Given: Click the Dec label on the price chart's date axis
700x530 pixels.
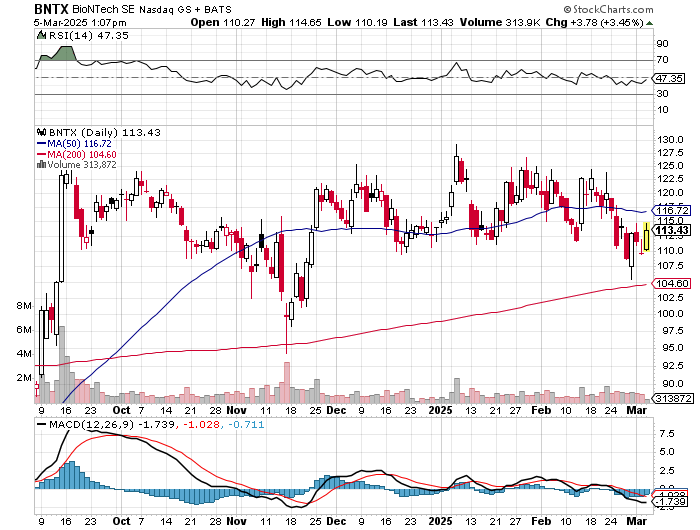Looking at the screenshot, I should [336, 410].
